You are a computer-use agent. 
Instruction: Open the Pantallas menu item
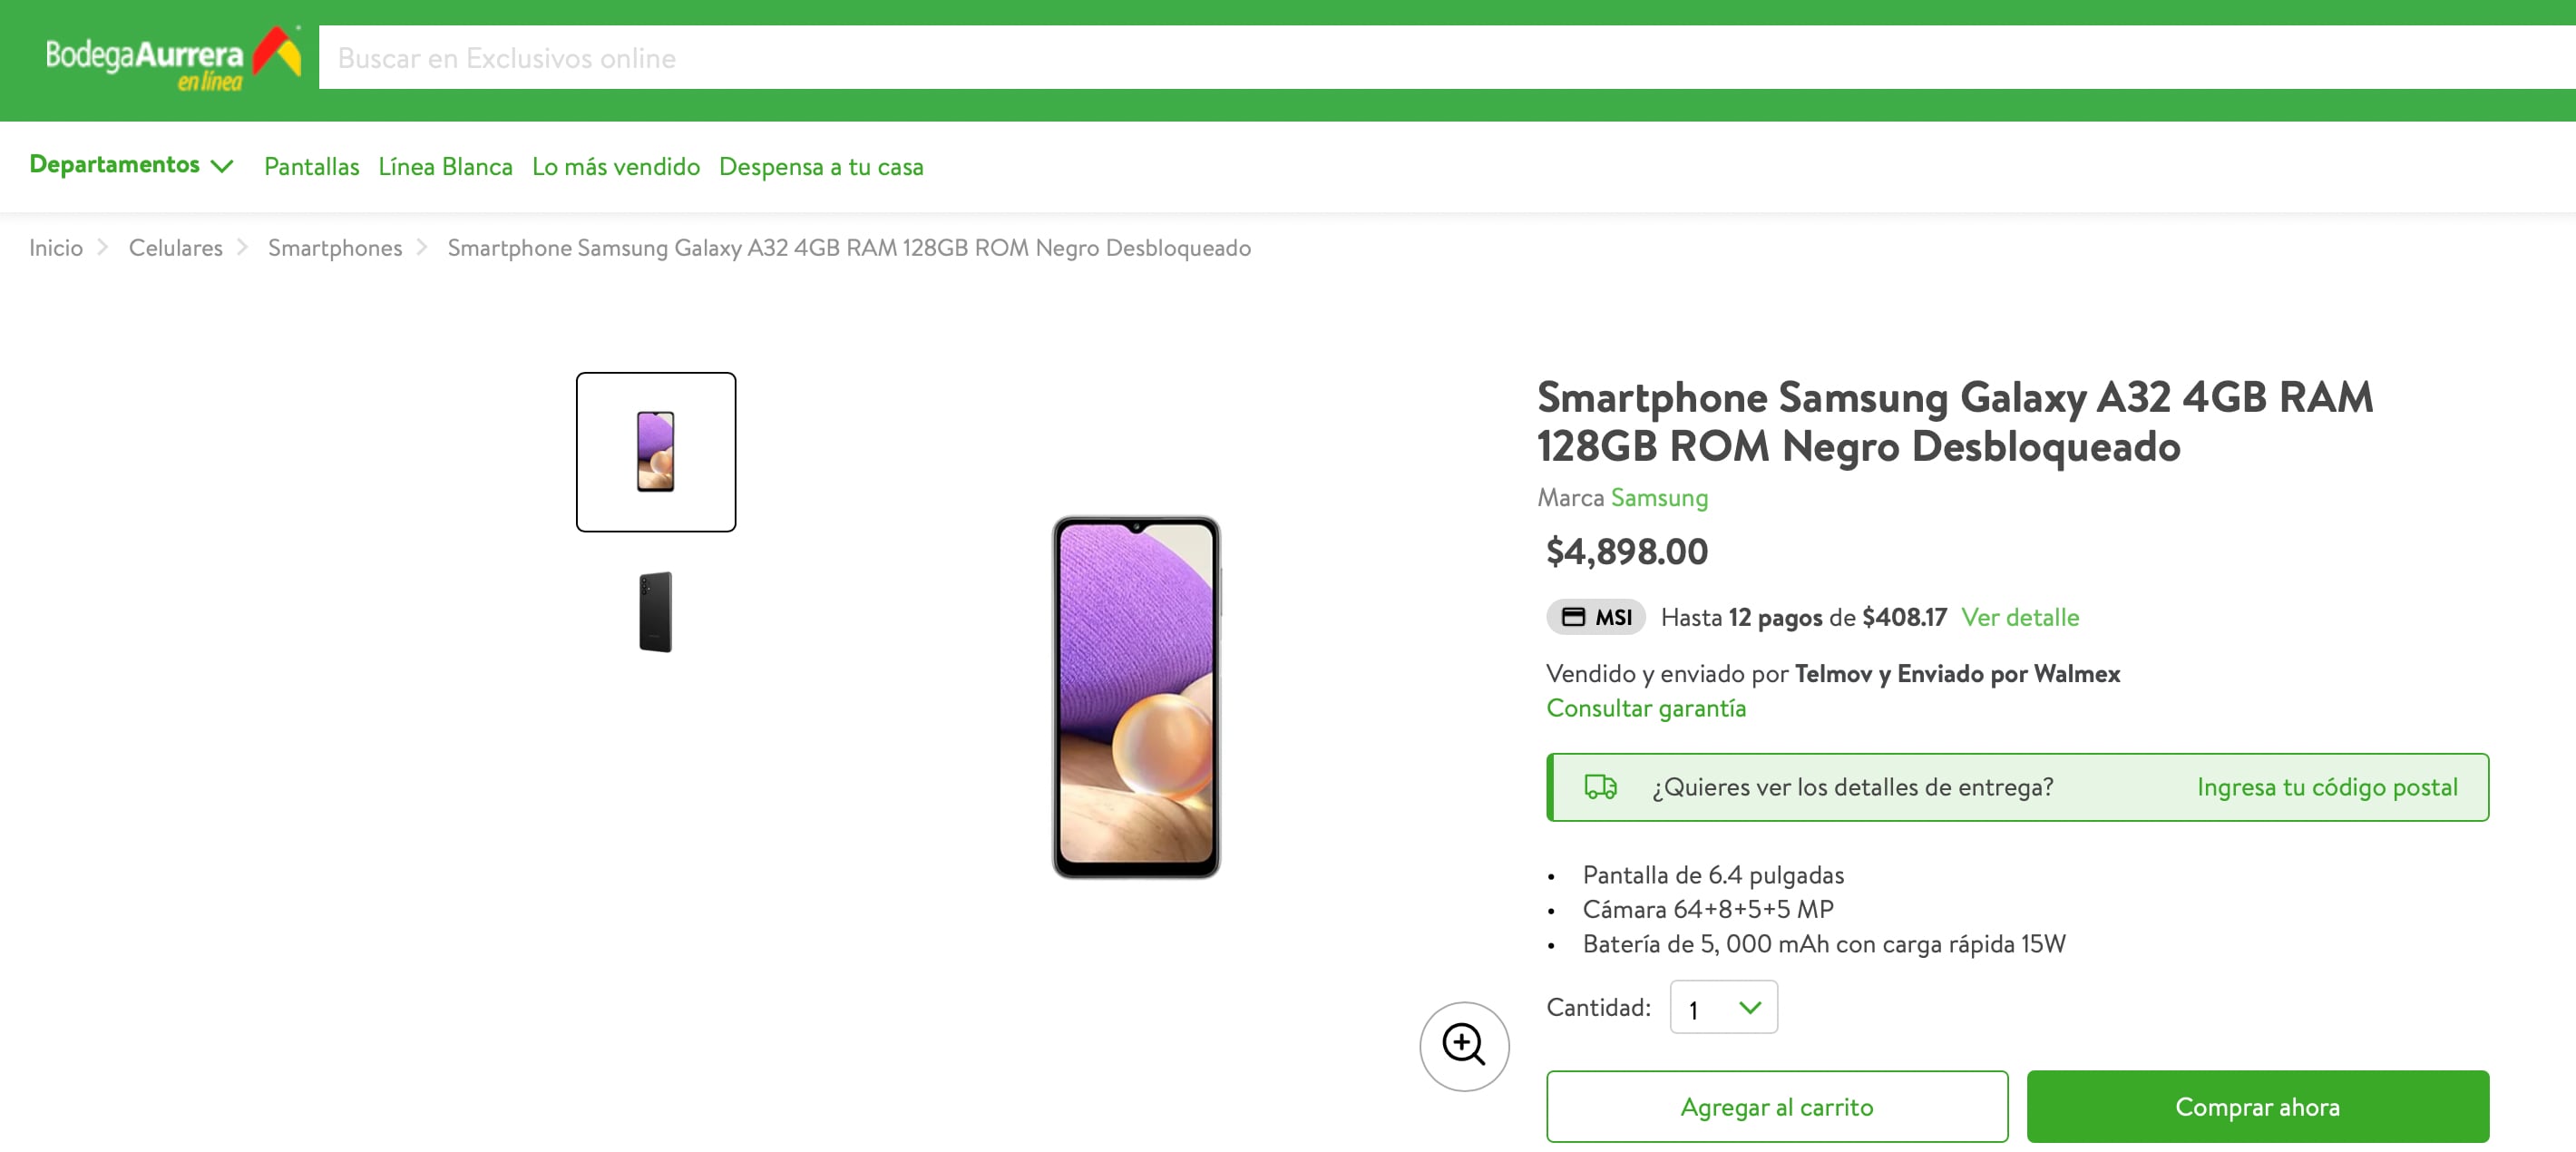coord(311,167)
